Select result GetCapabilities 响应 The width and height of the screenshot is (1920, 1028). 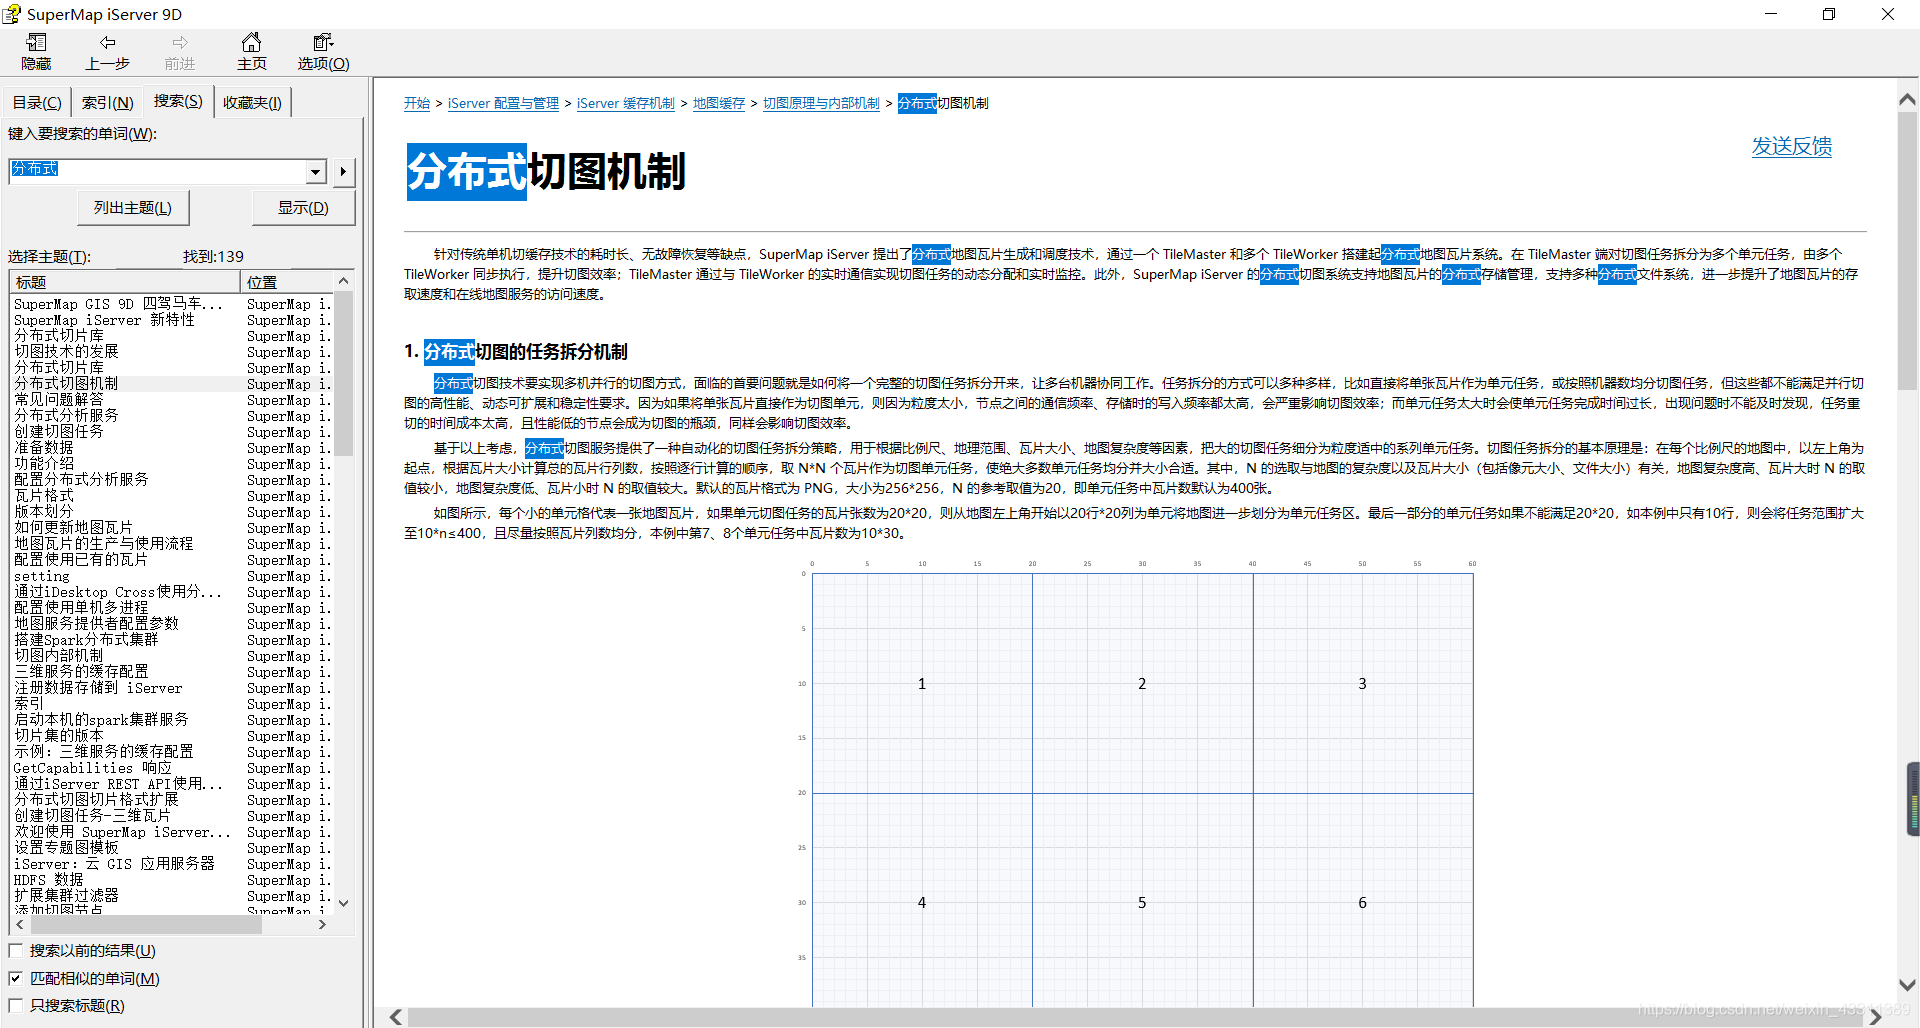pos(93,768)
